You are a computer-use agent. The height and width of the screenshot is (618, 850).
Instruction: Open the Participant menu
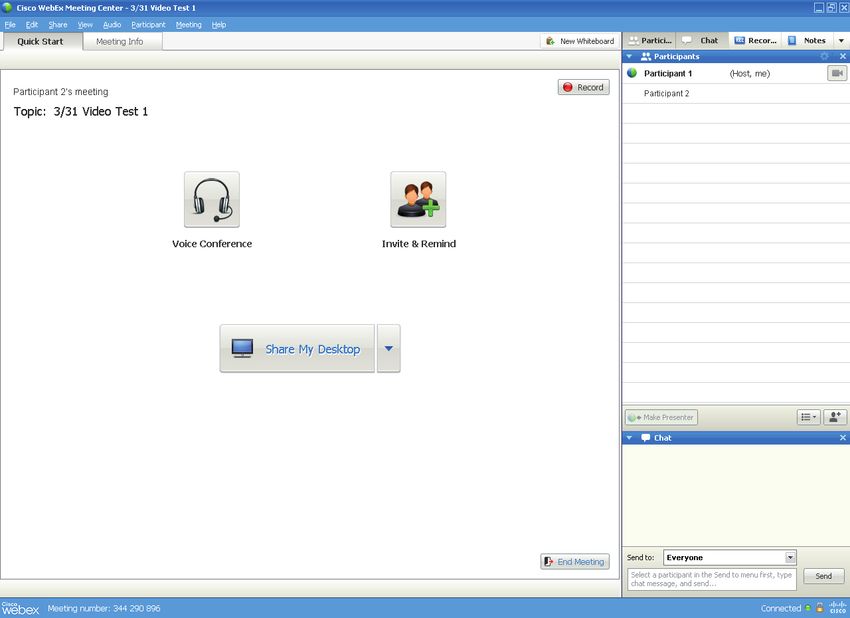[148, 25]
